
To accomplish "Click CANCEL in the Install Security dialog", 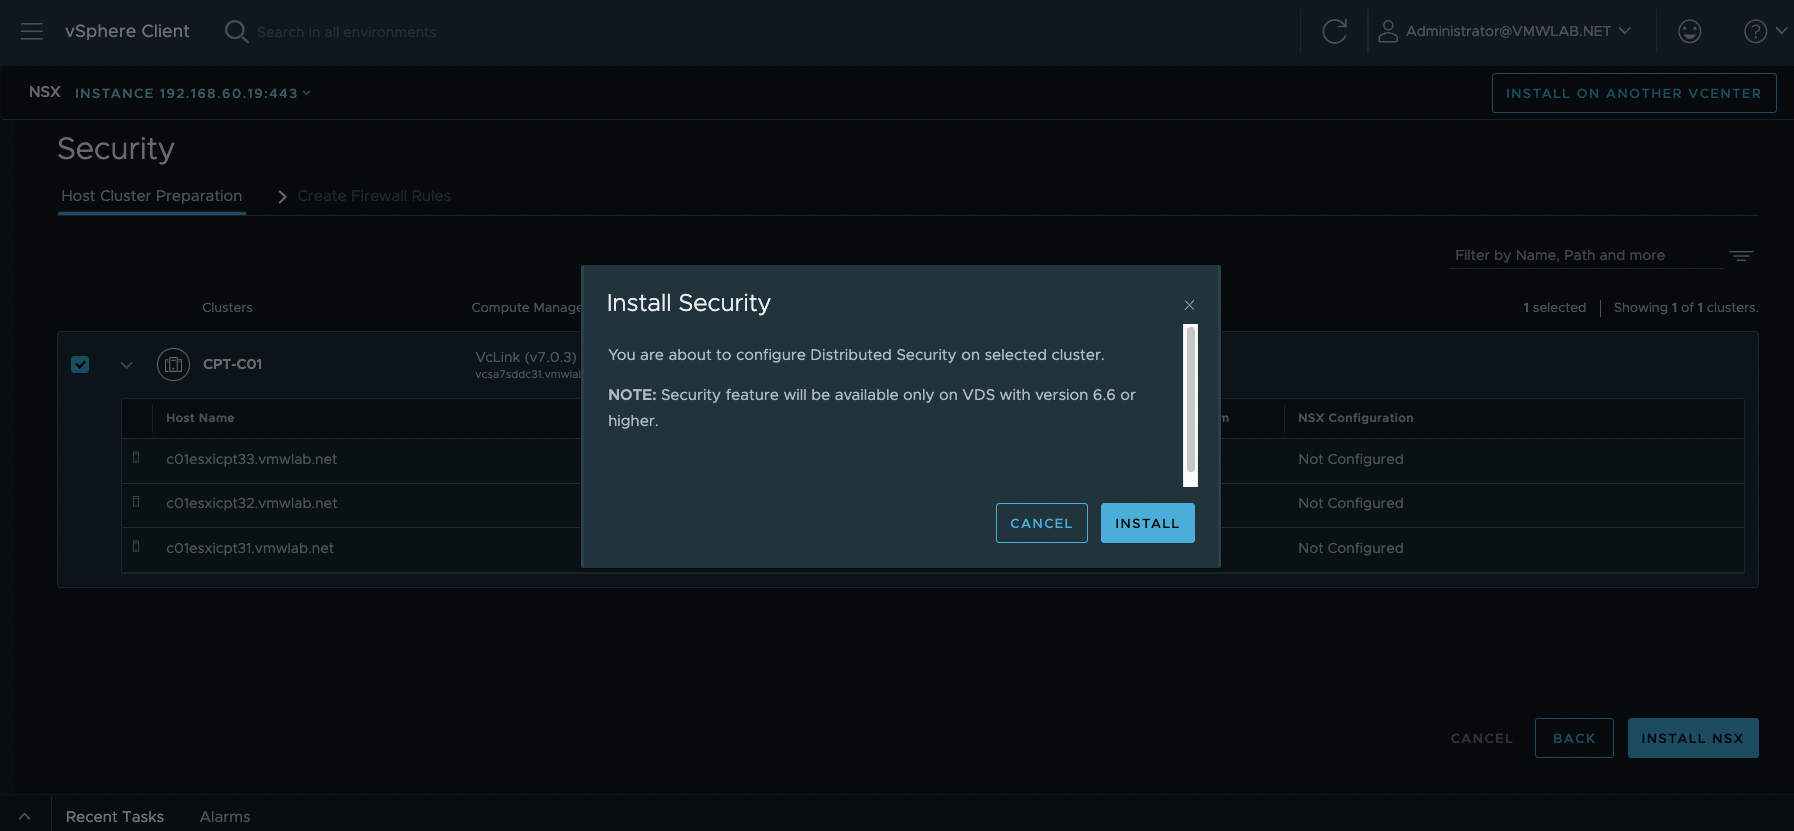I will [x=1042, y=523].
